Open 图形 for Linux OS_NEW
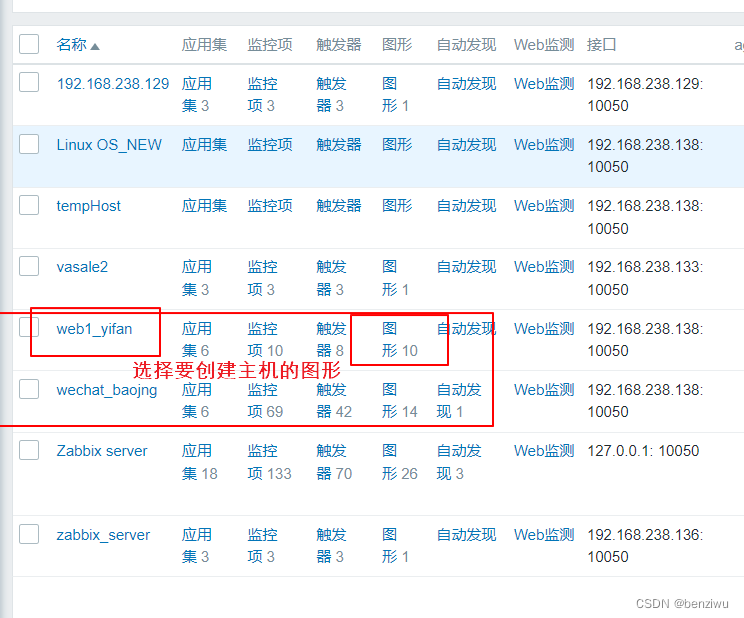744x618 pixels. pos(397,145)
